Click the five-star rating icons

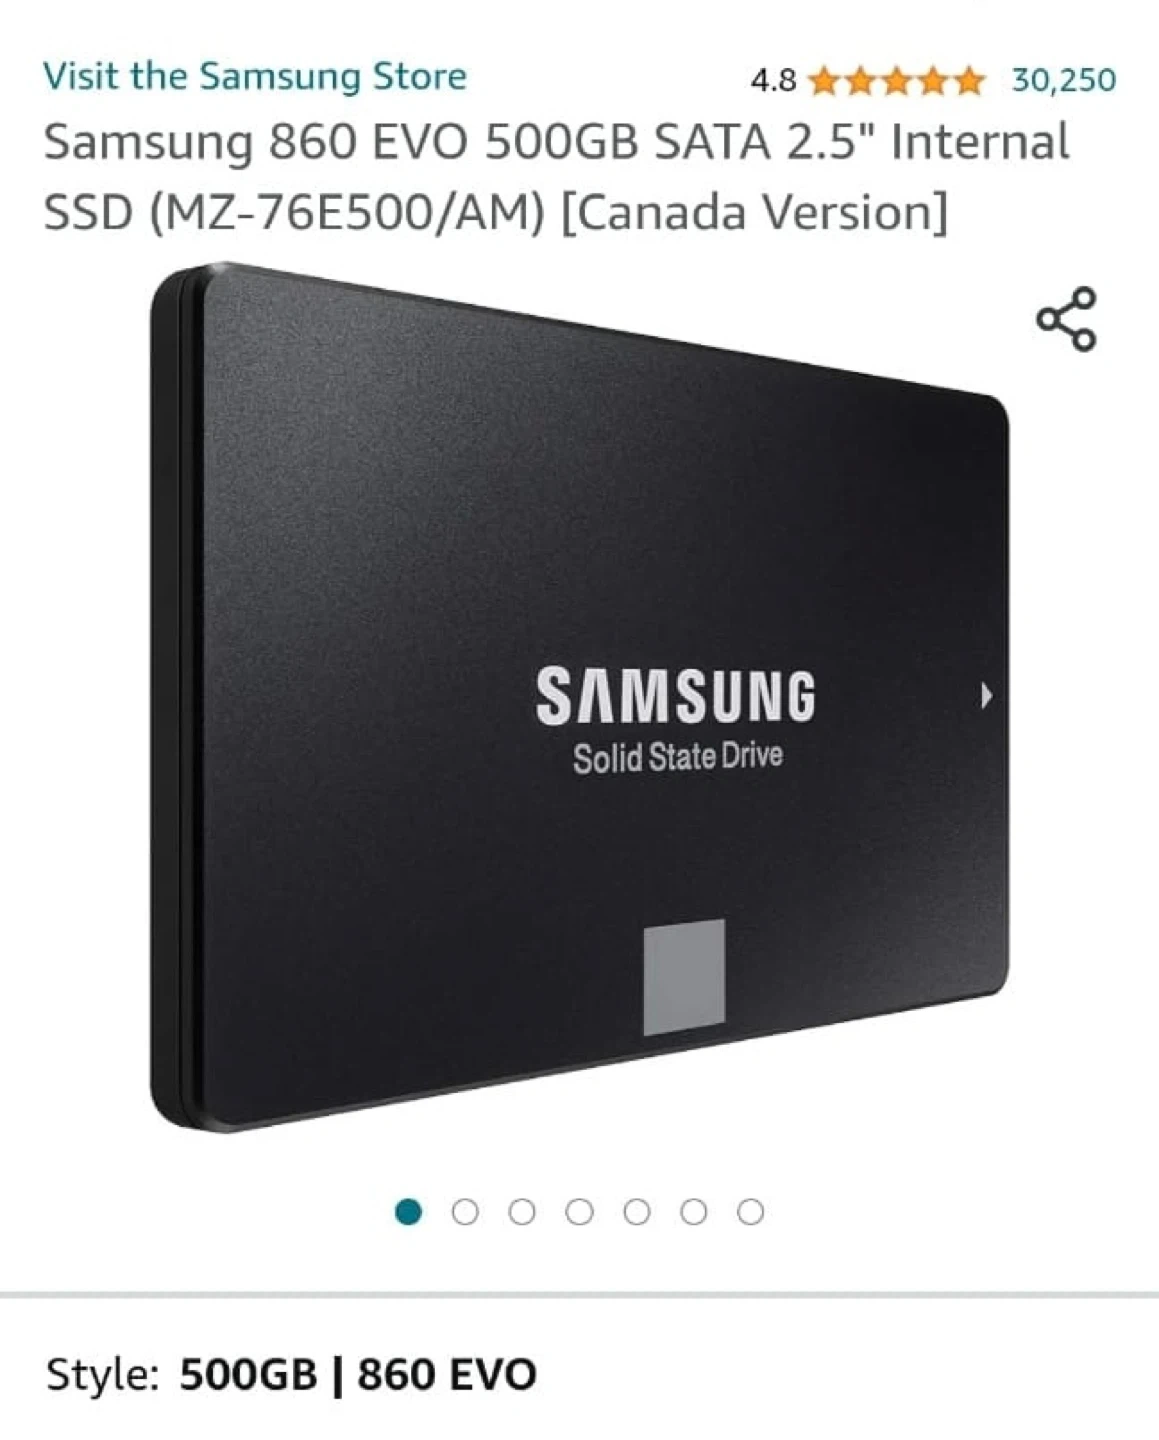tap(896, 80)
